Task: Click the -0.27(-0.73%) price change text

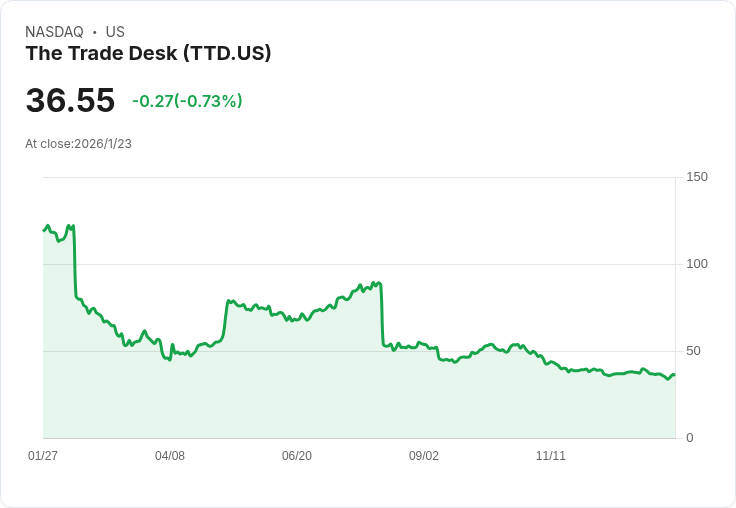Action: 187,101
